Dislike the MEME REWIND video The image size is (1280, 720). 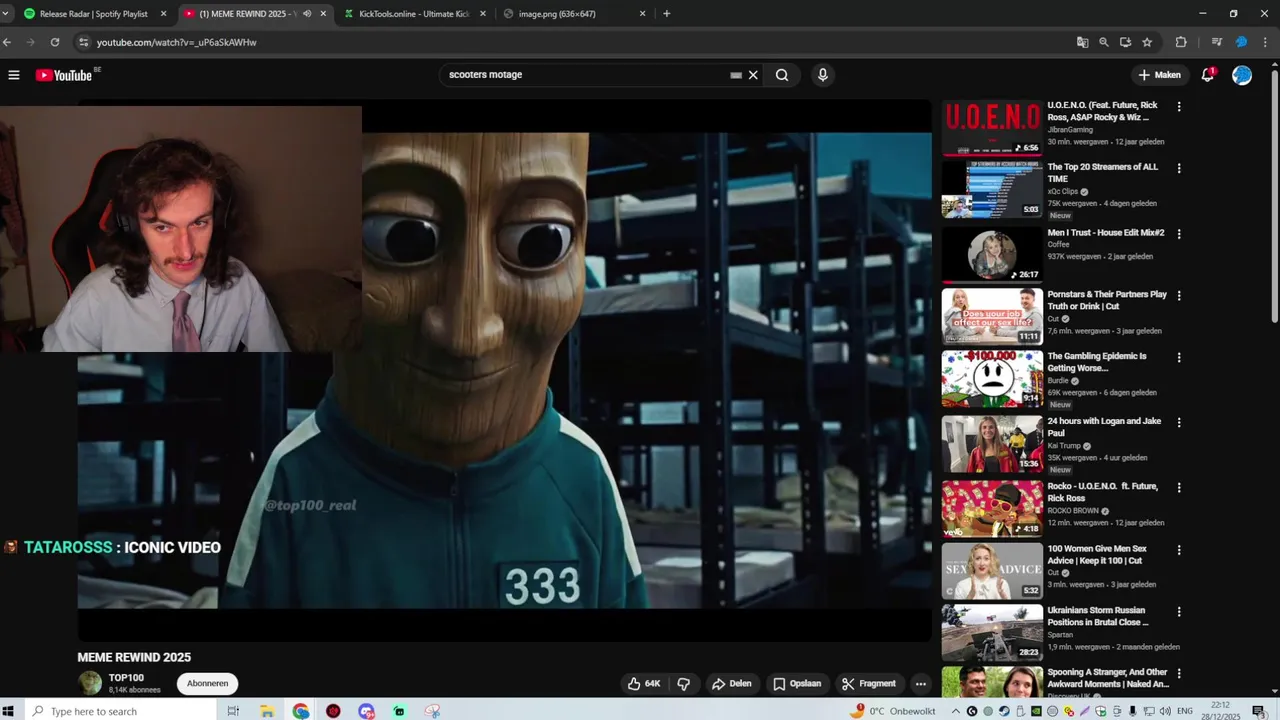(684, 684)
